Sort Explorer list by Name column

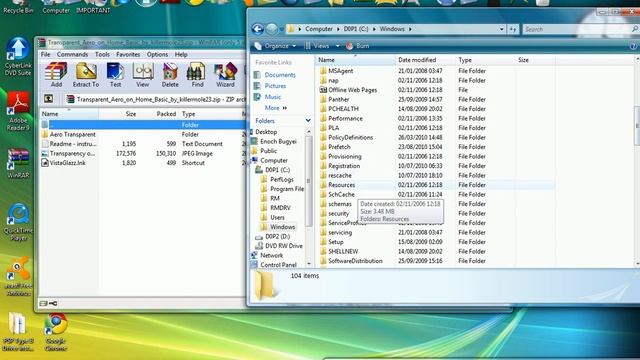pyautogui.click(x=355, y=60)
